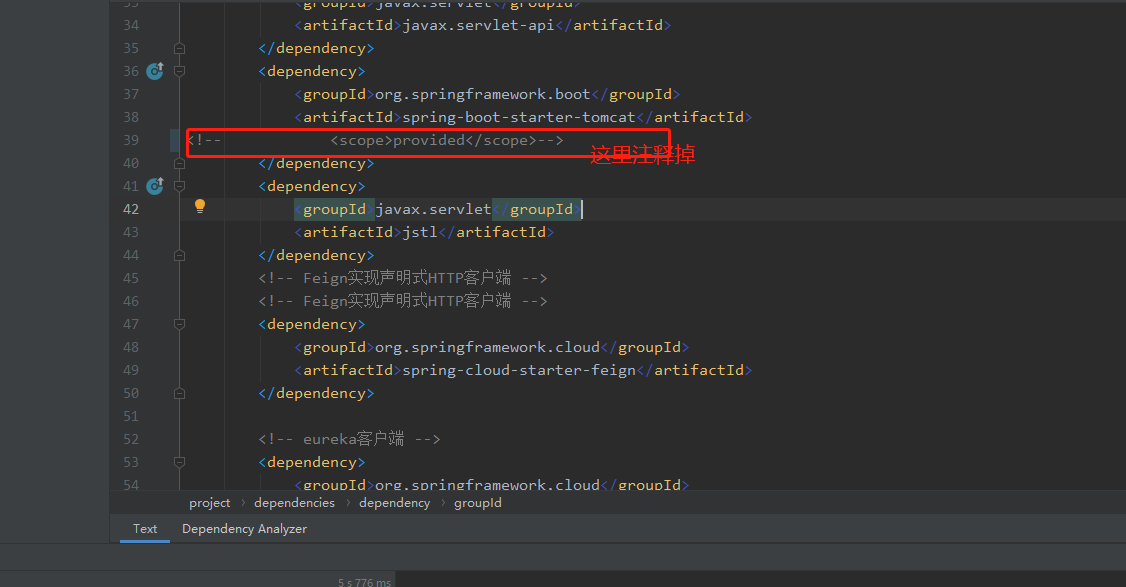
Task: Click the Maven gutter icon beside line 41
Action: coord(154,186)
